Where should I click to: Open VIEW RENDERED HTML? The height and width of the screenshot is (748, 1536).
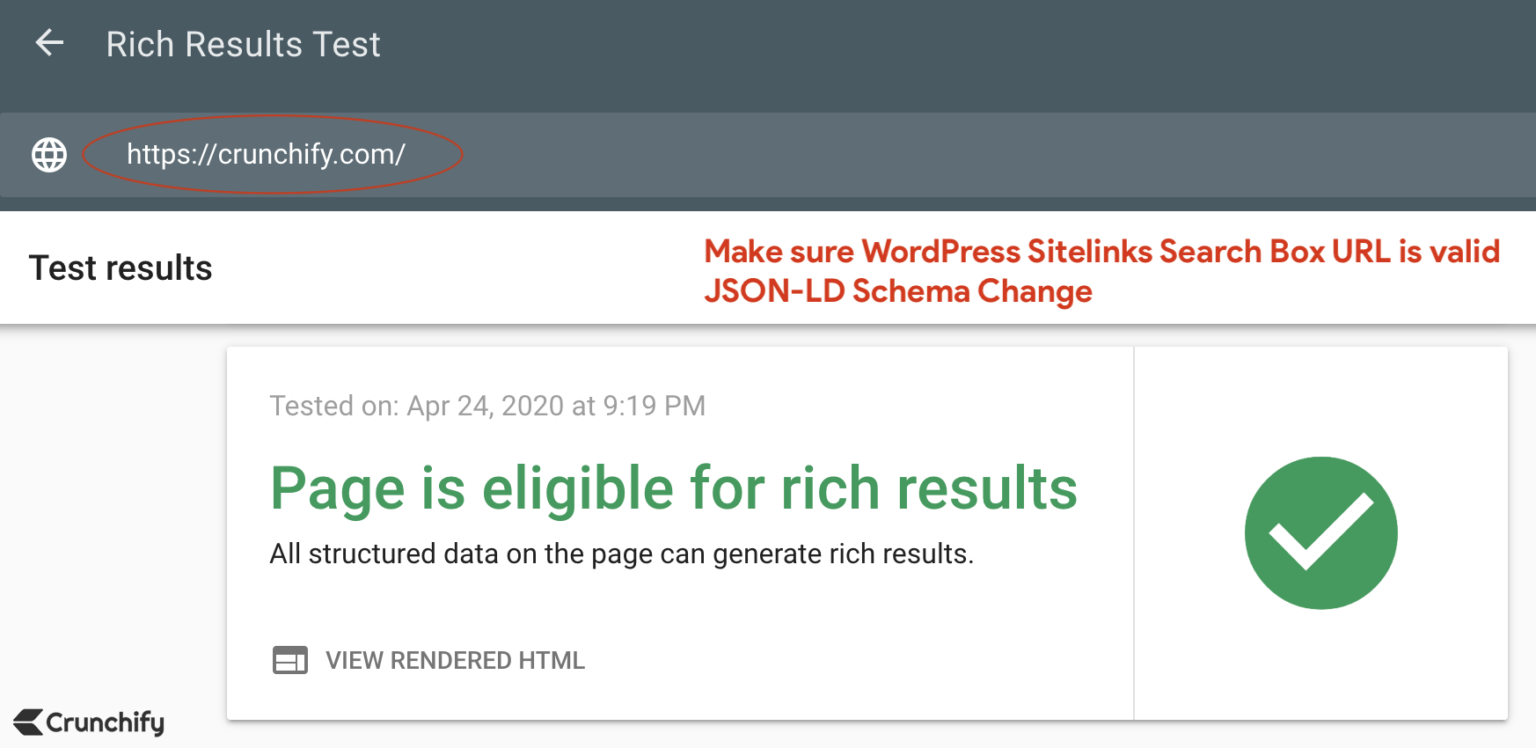point(454,660)
